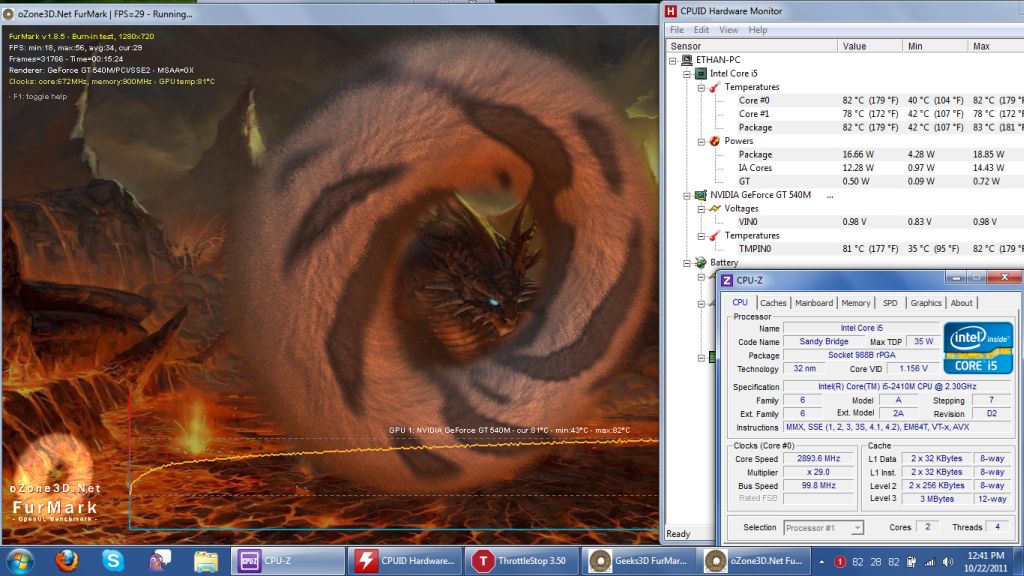The height and width of the screenshot is (576, 1024).
Task: Open the Windows Start orb
Action: [x=19, y=560]
